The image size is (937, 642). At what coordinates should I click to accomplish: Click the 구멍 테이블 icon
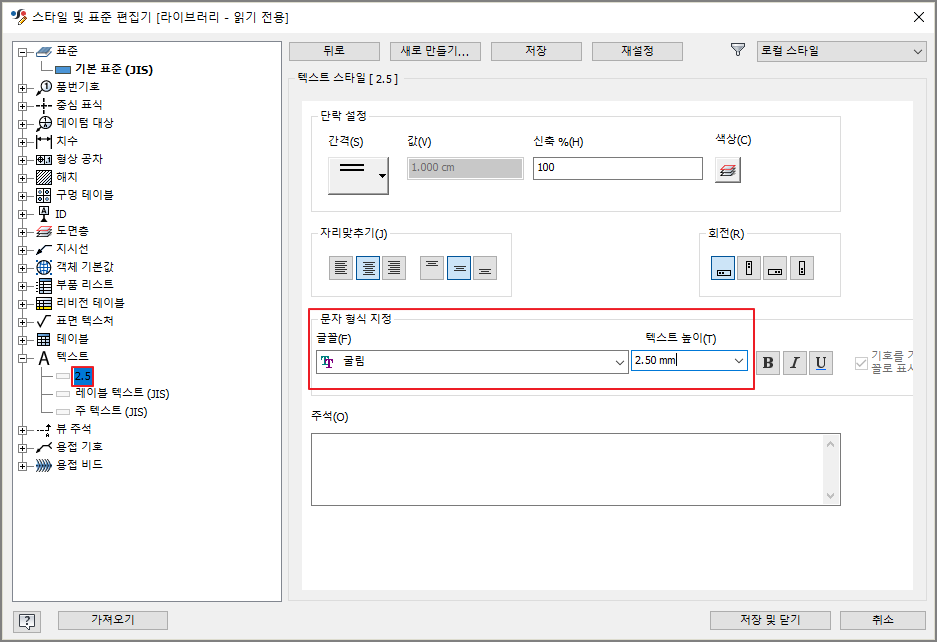[x=44, y=195]
